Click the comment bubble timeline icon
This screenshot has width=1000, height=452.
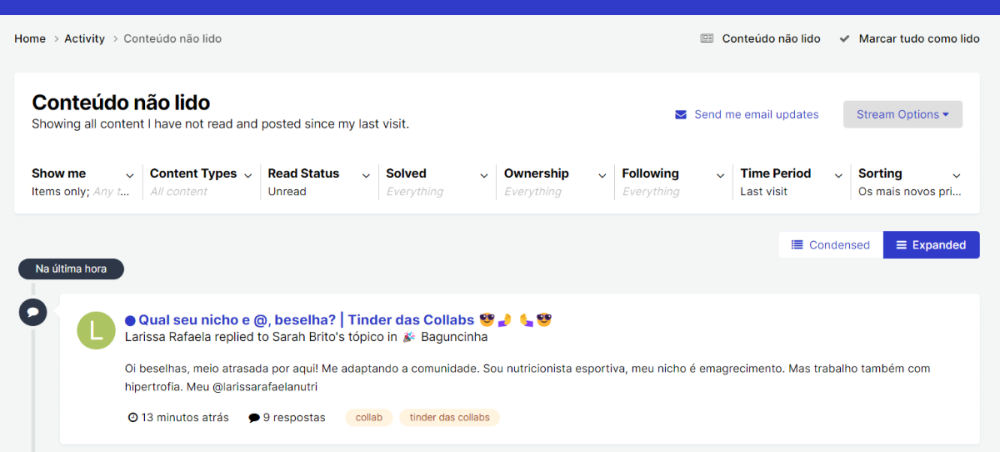tap(33, 312)
